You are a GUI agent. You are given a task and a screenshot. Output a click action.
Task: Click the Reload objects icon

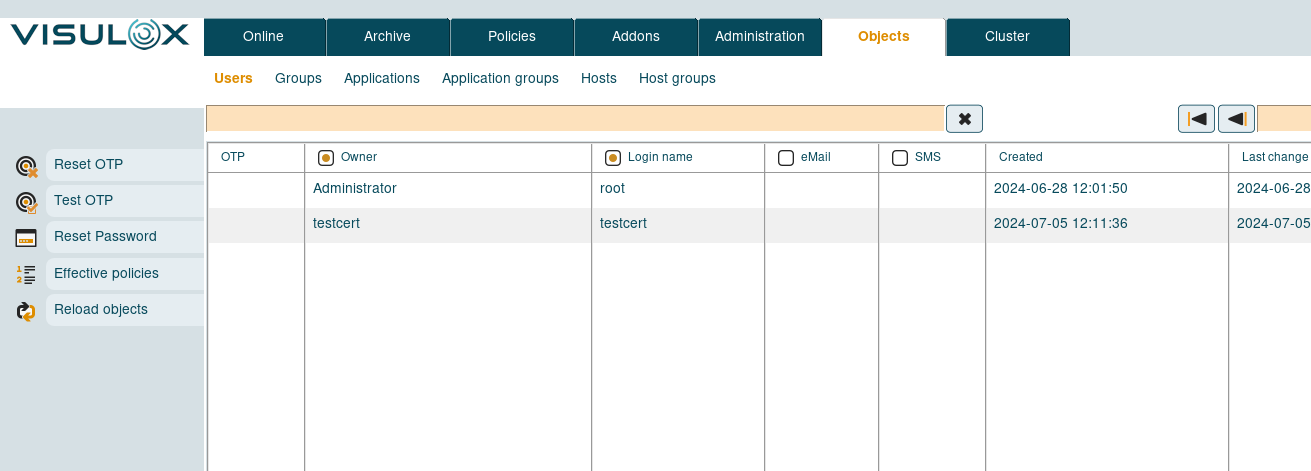click(27, 311)
